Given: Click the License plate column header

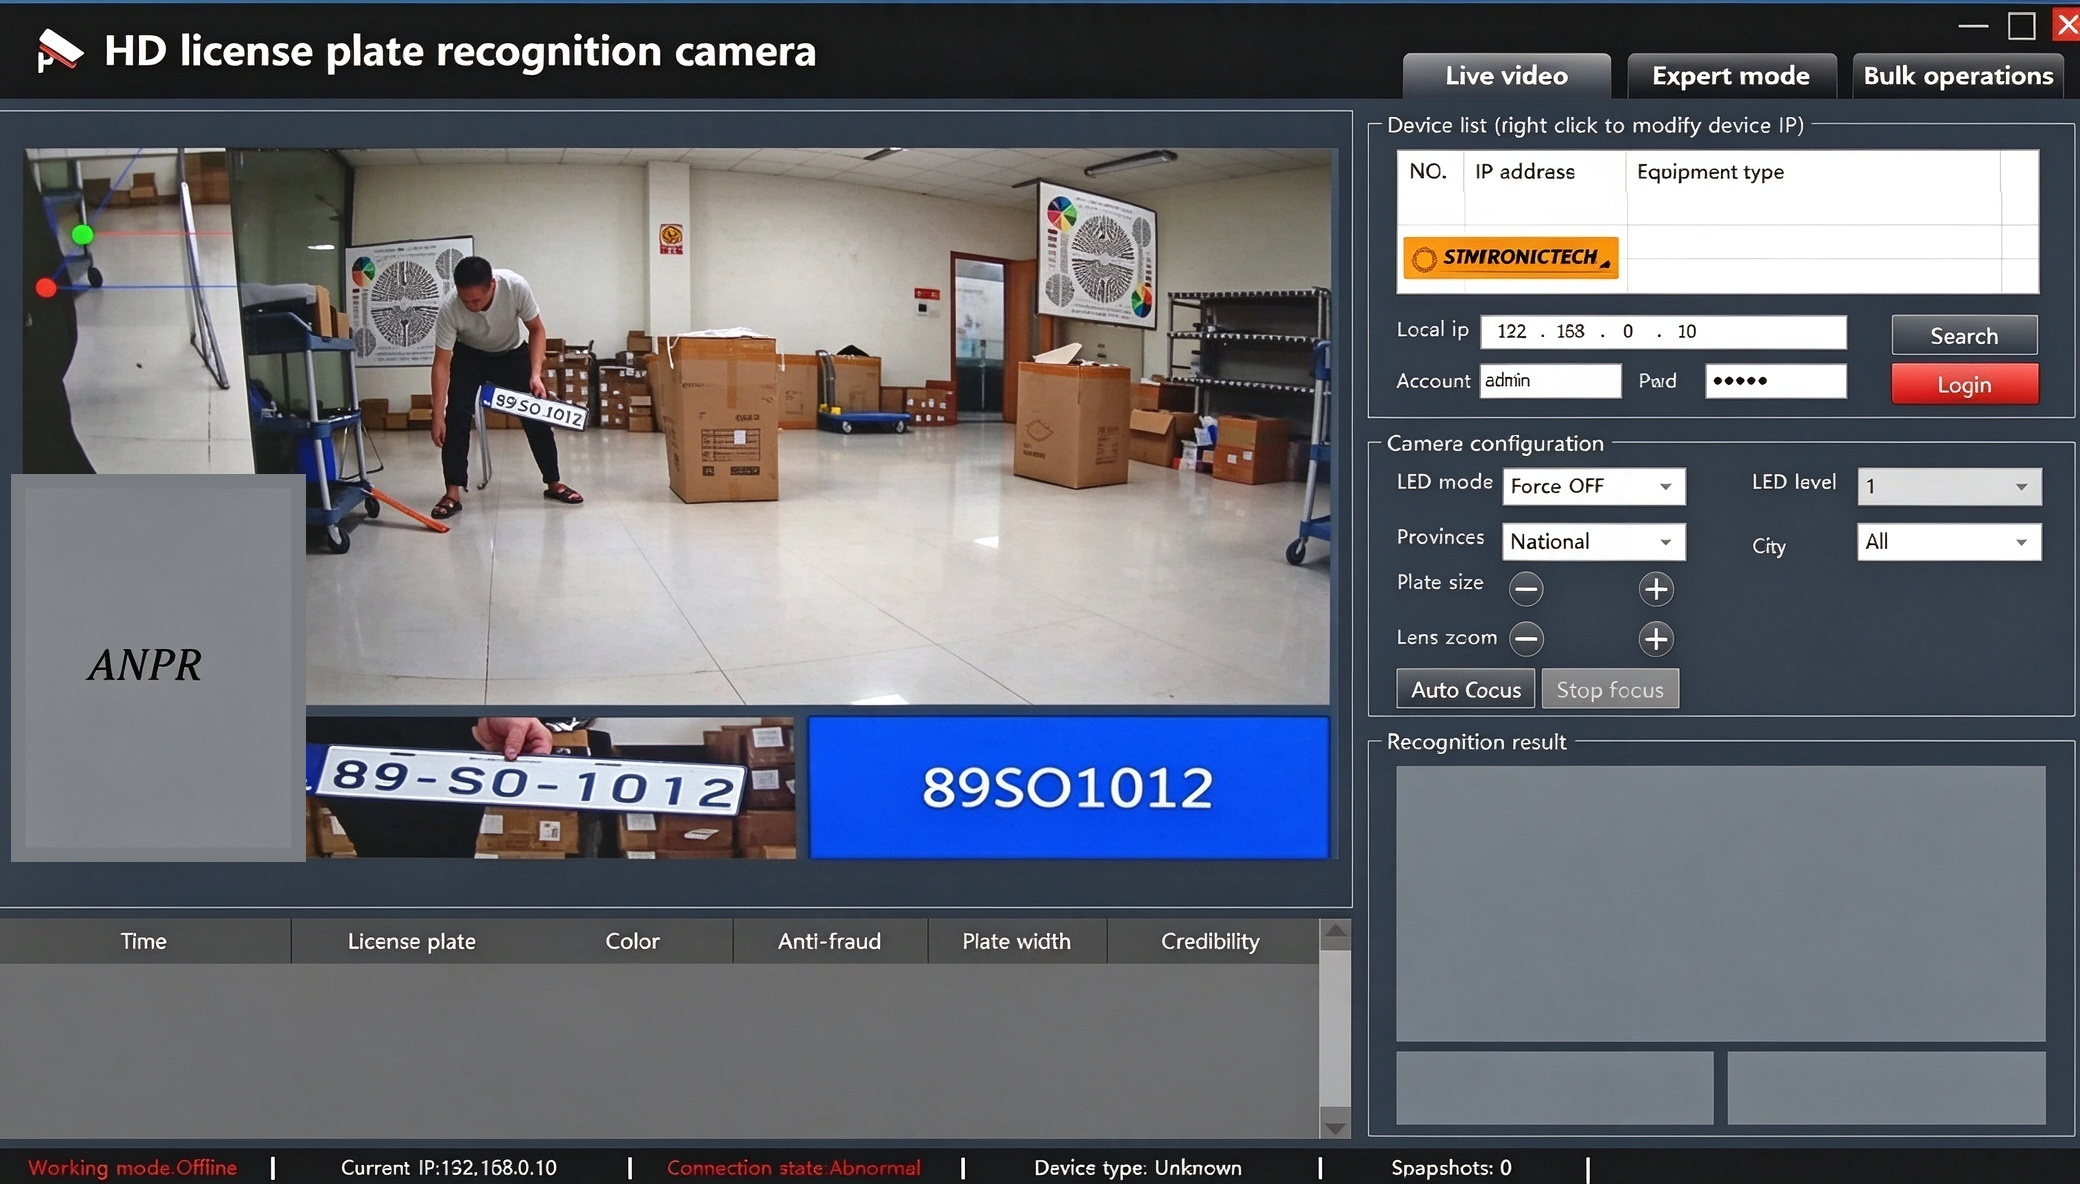Looking at the screenshot, I should (411, 941).
